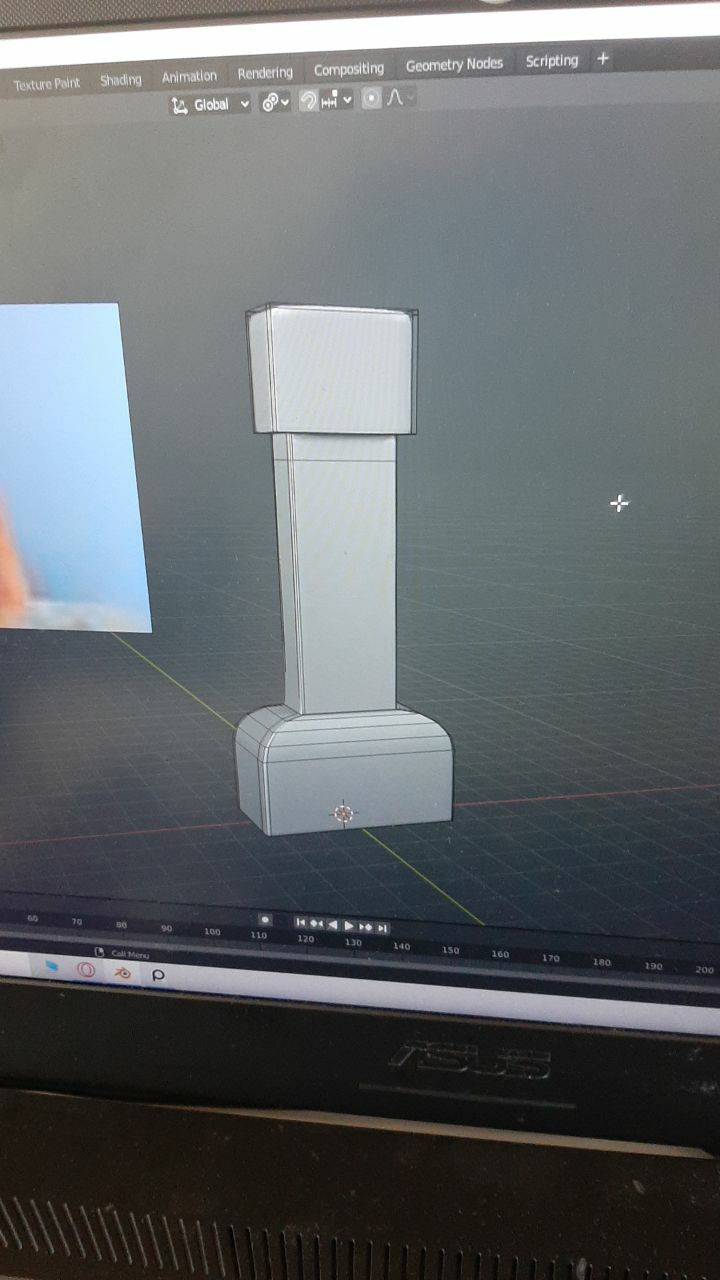Switch to Geometry Nodes workspace tab
The image size is (720, 1280).
454,65
